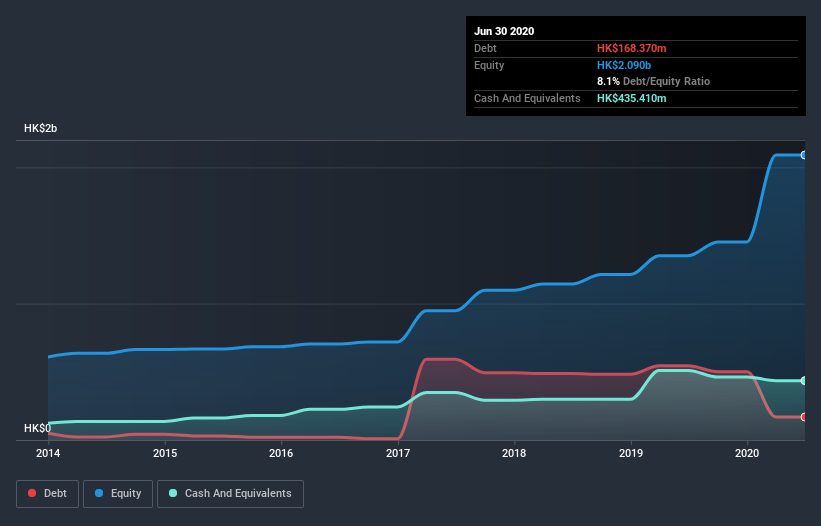Click the blue Equity legend dot
The image size is (821, 526).
tap(99, 493)
